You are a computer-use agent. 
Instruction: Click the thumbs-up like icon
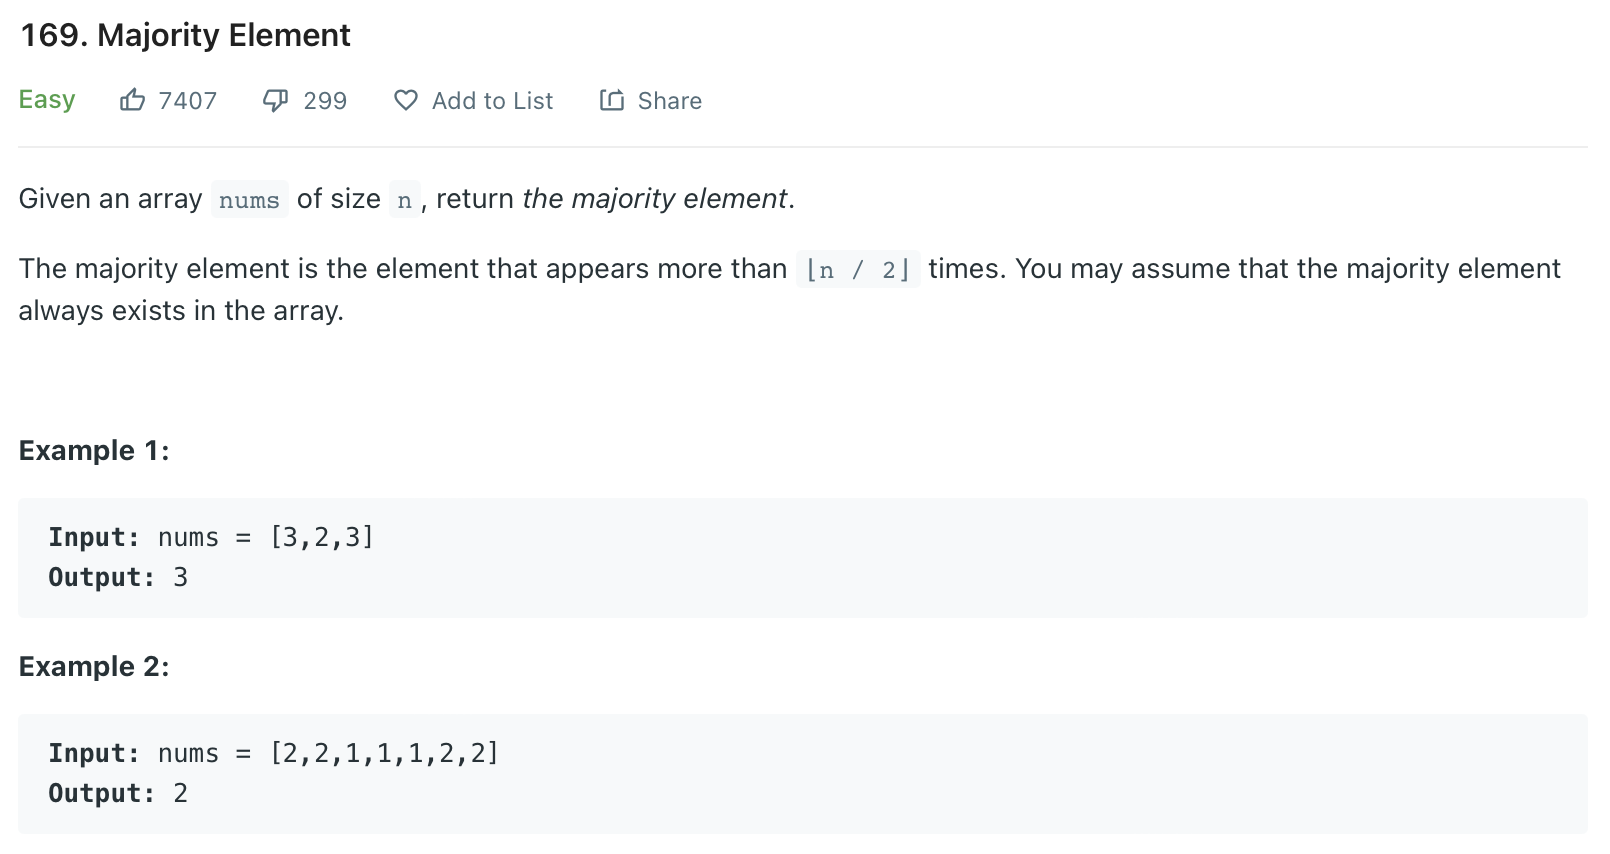coord(135,99)
